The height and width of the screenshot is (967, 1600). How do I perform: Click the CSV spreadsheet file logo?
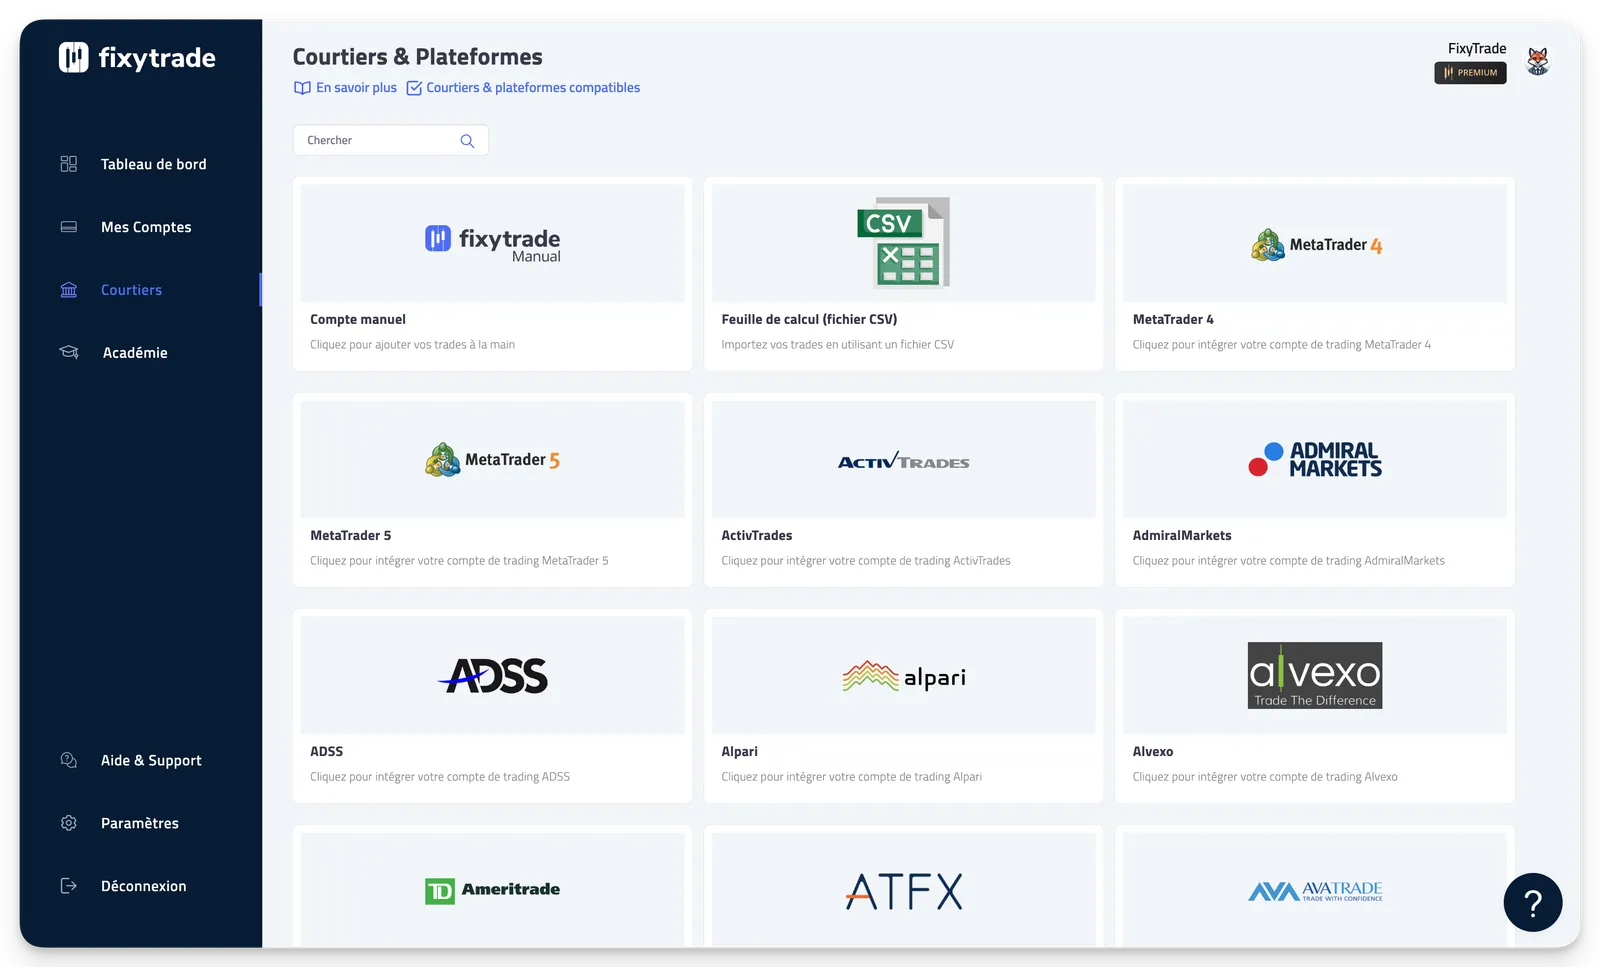(x=904, y=243)
